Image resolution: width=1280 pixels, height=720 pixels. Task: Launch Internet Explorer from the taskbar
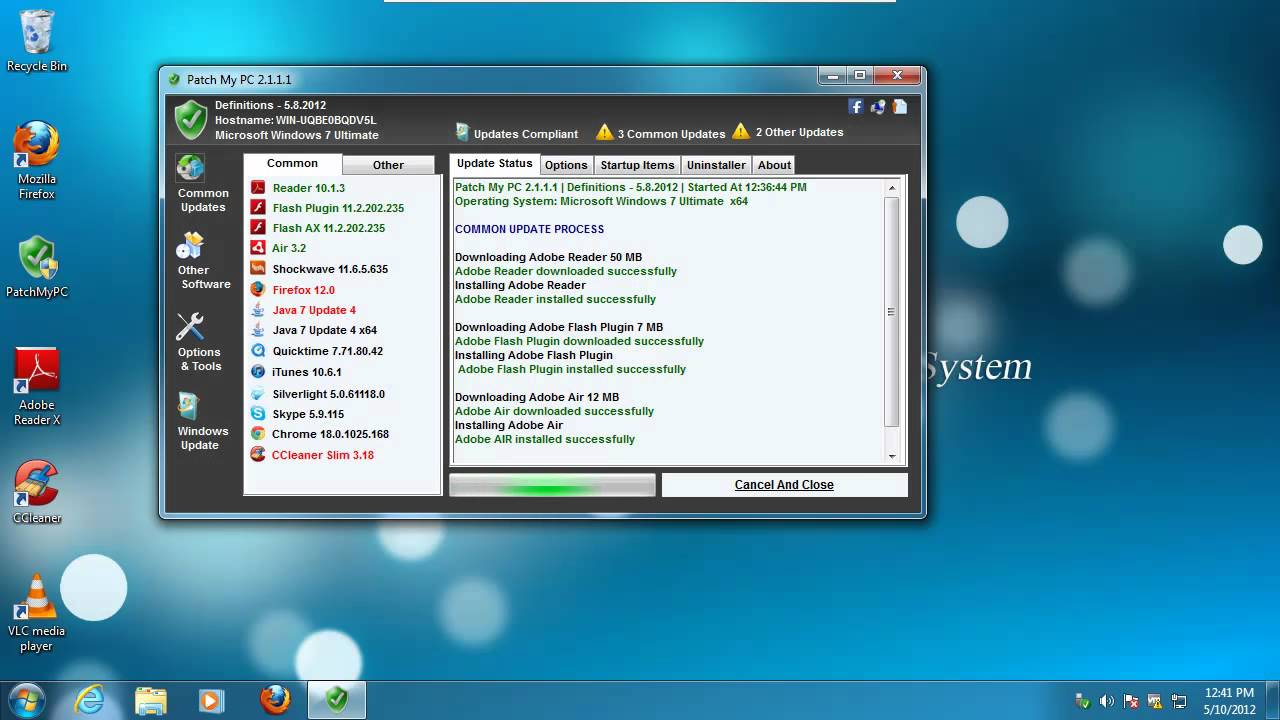(90, 700)
